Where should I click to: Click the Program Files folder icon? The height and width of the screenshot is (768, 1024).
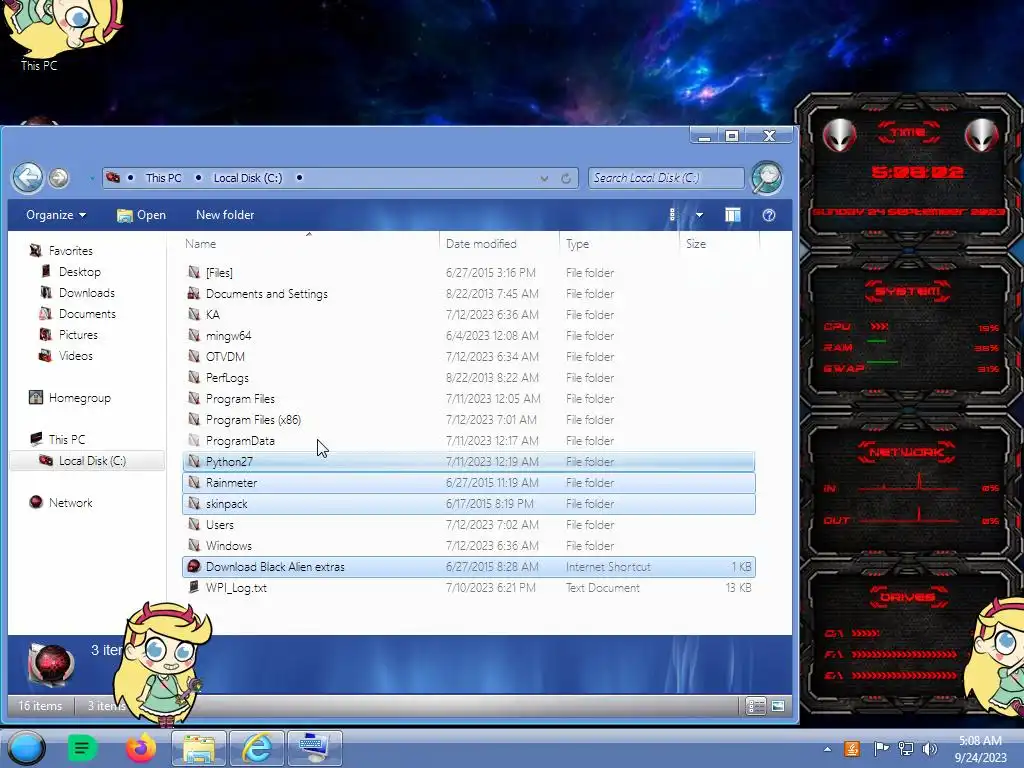194,398
